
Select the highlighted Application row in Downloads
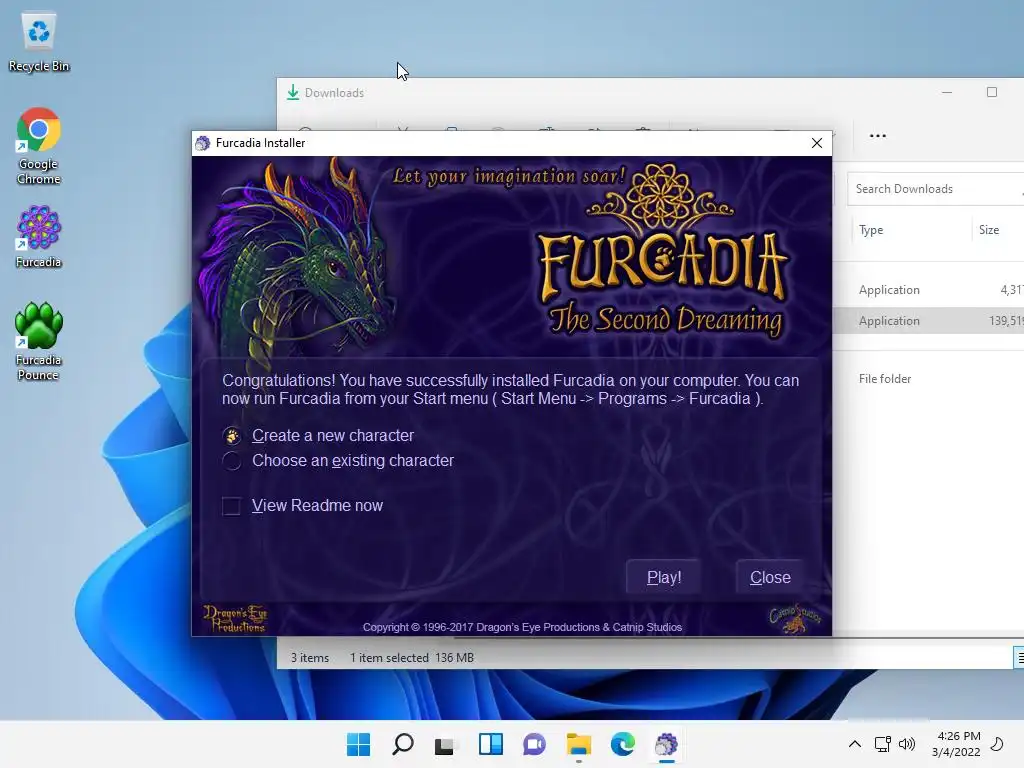tap(928, 321)
